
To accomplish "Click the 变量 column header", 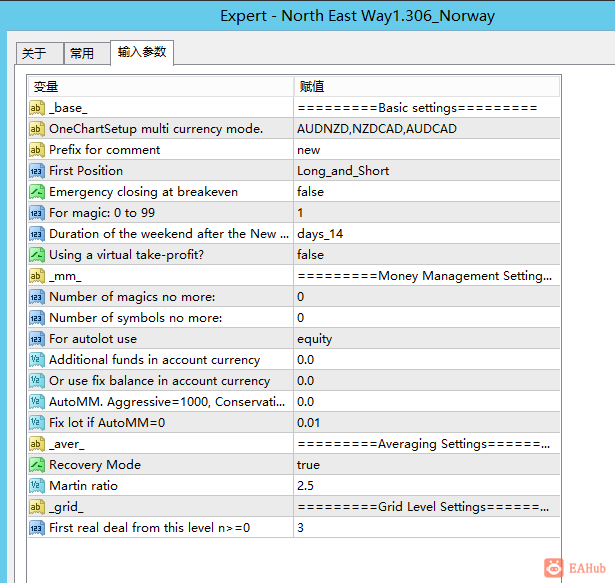I will pos(160,86).
